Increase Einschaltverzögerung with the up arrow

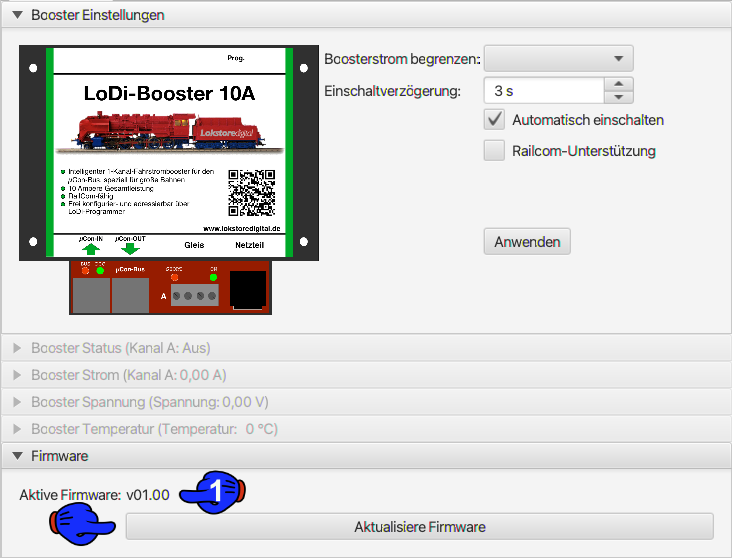pyautogui.click(x=619, y=84)
